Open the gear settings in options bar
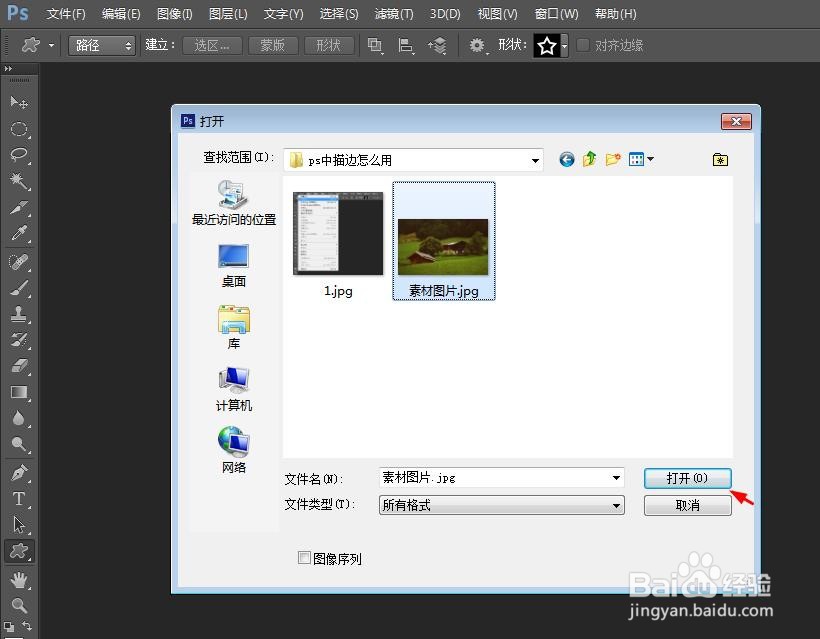The image size is (820, 639). click(x=476, y=45)
